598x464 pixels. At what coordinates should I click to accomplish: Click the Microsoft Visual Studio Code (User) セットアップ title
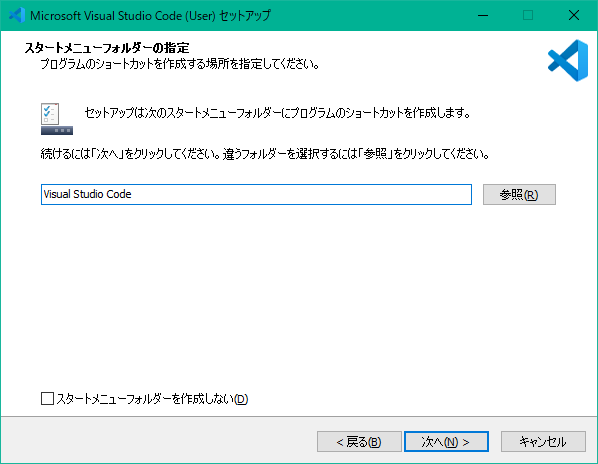(150, 16)
